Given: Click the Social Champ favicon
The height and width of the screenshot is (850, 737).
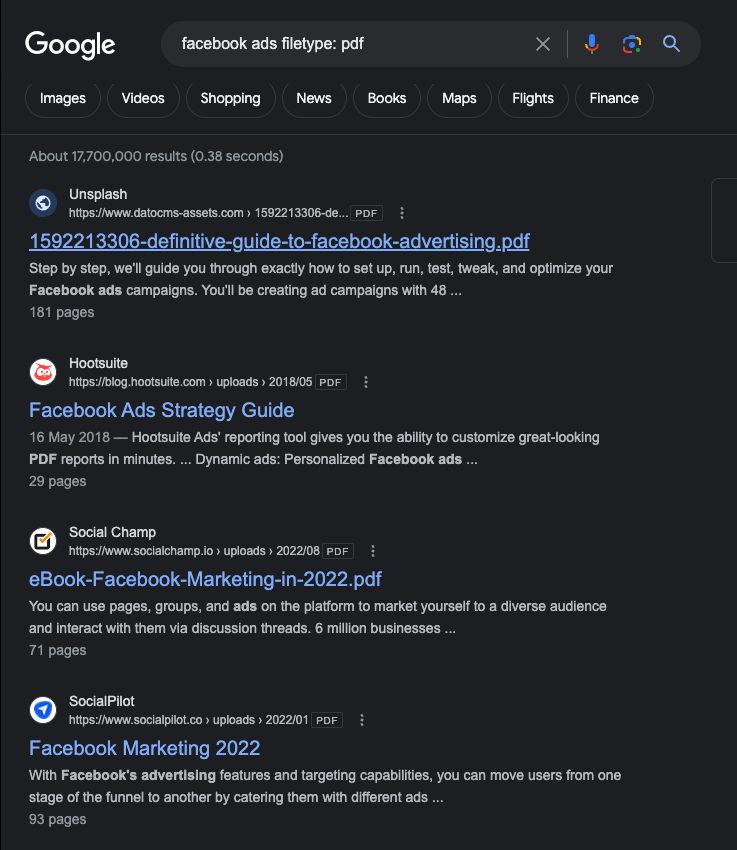Looking at the screenshot, I should click(x=43, y=541).
